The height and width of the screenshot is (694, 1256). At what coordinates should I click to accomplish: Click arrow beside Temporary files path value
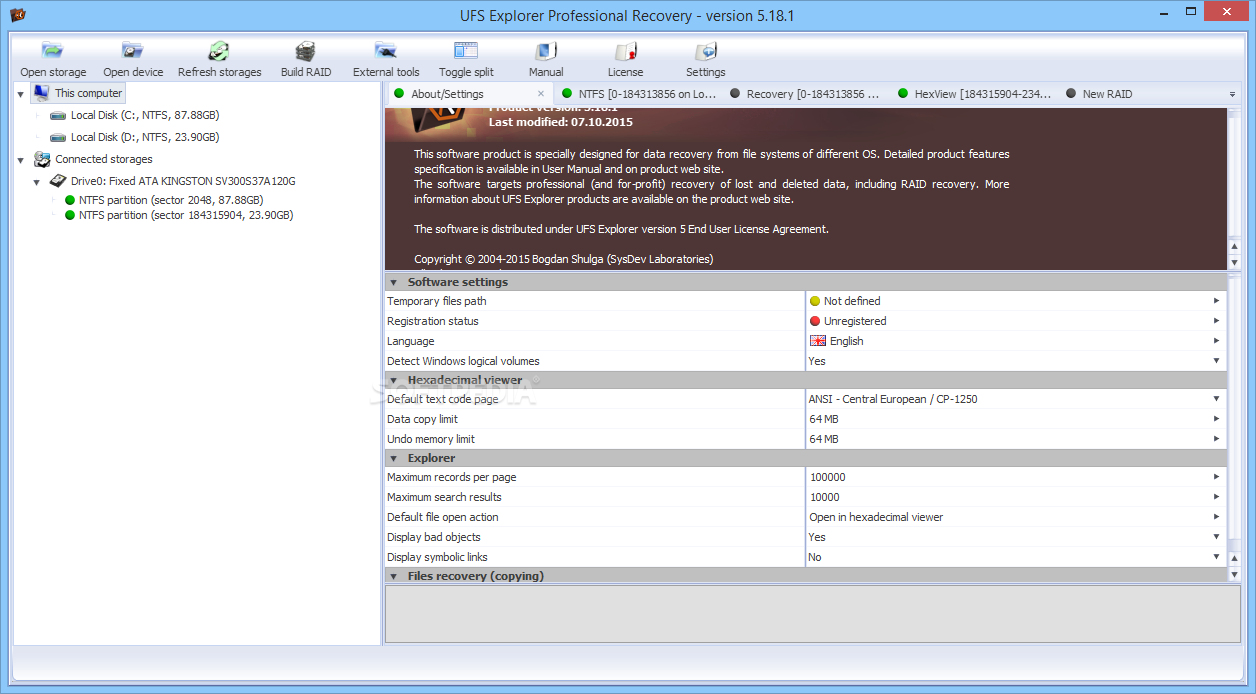click(x=1217, y=301)
